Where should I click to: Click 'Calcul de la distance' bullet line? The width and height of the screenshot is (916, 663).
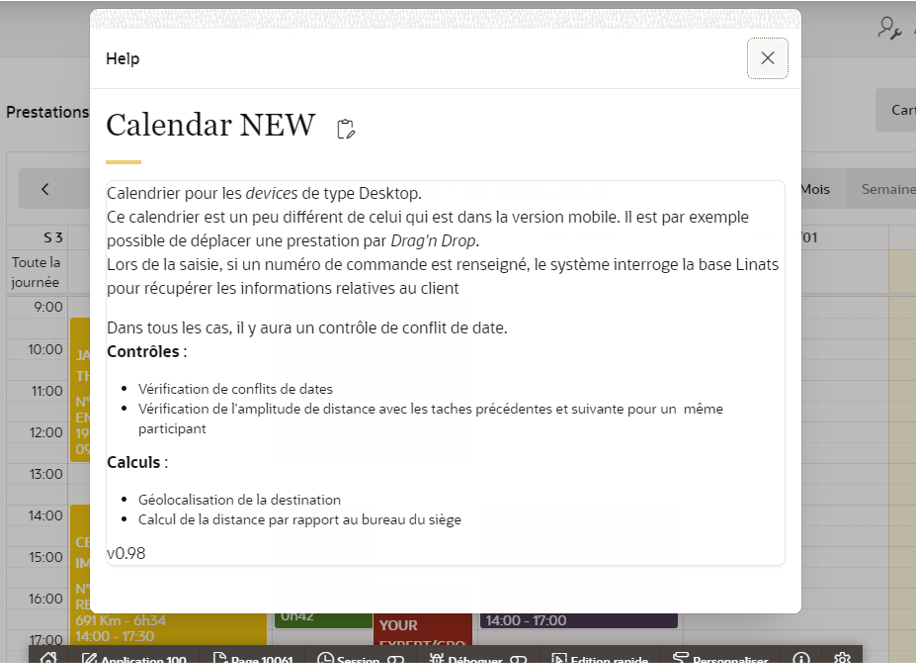300,520
